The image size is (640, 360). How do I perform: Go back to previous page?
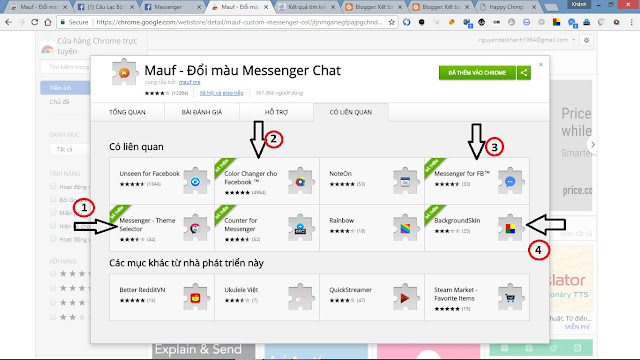(x=9, y=22)
